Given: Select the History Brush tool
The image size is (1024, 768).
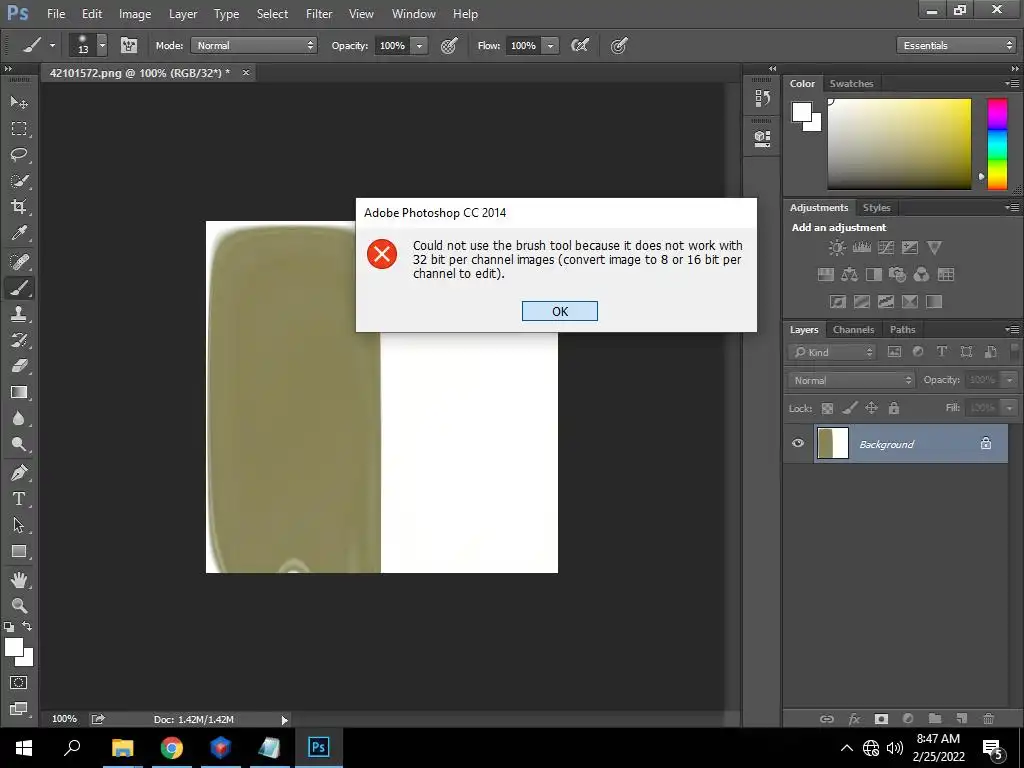Looking at the screenshot, I should point(19,340).
